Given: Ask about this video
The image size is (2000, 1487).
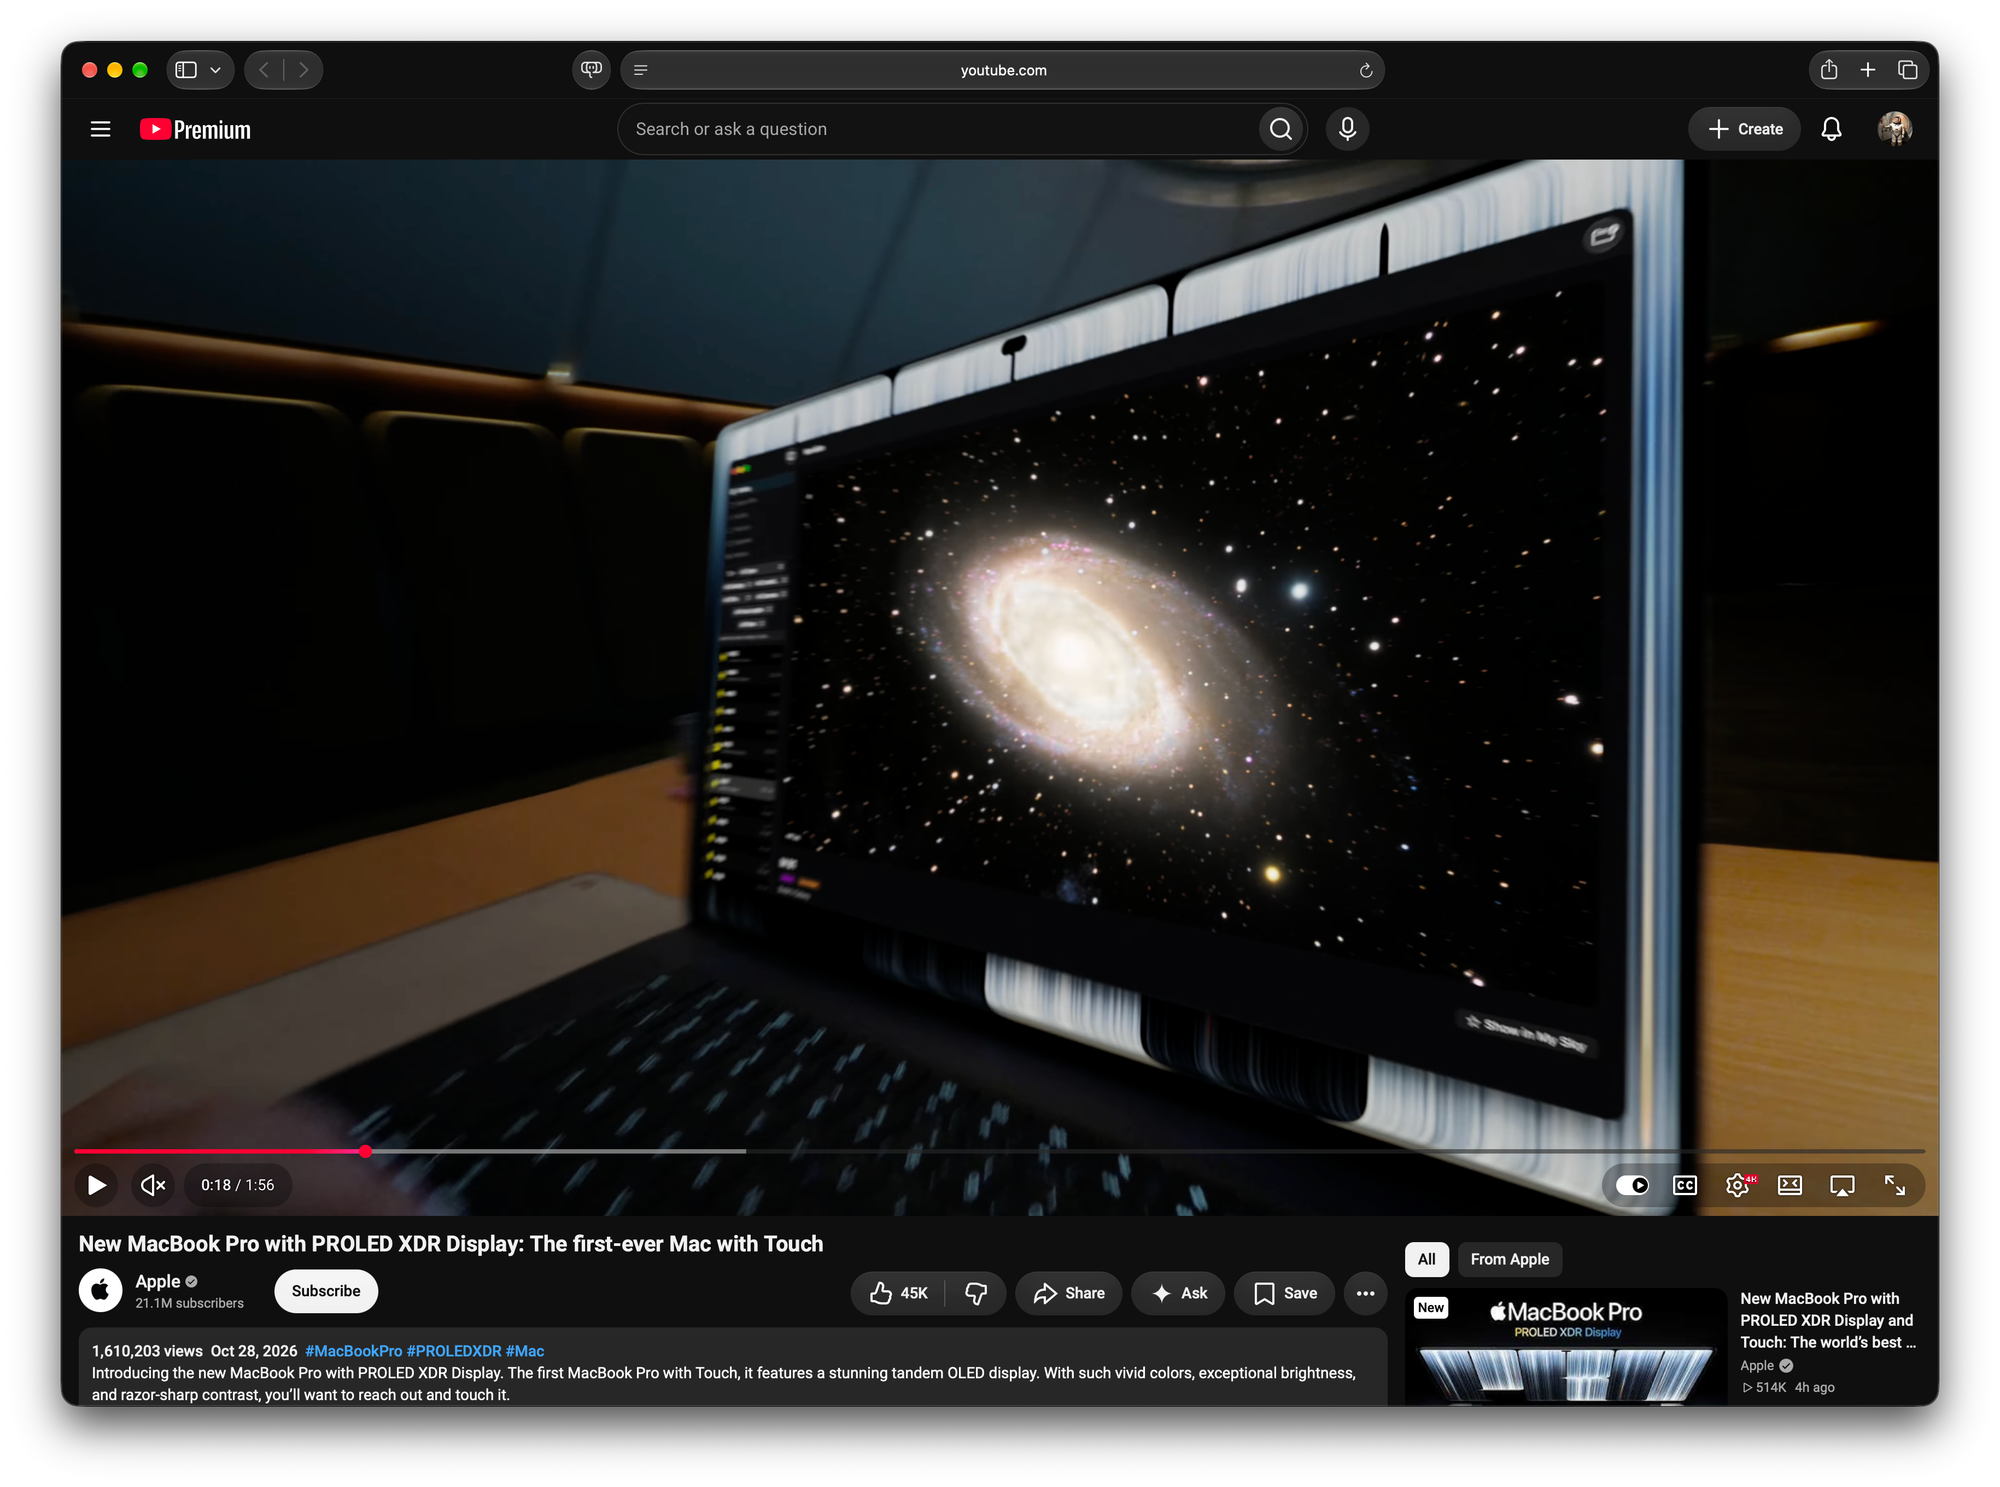Looking at the screenshot, I should pyautogui.click(x=1179, y=1293).
